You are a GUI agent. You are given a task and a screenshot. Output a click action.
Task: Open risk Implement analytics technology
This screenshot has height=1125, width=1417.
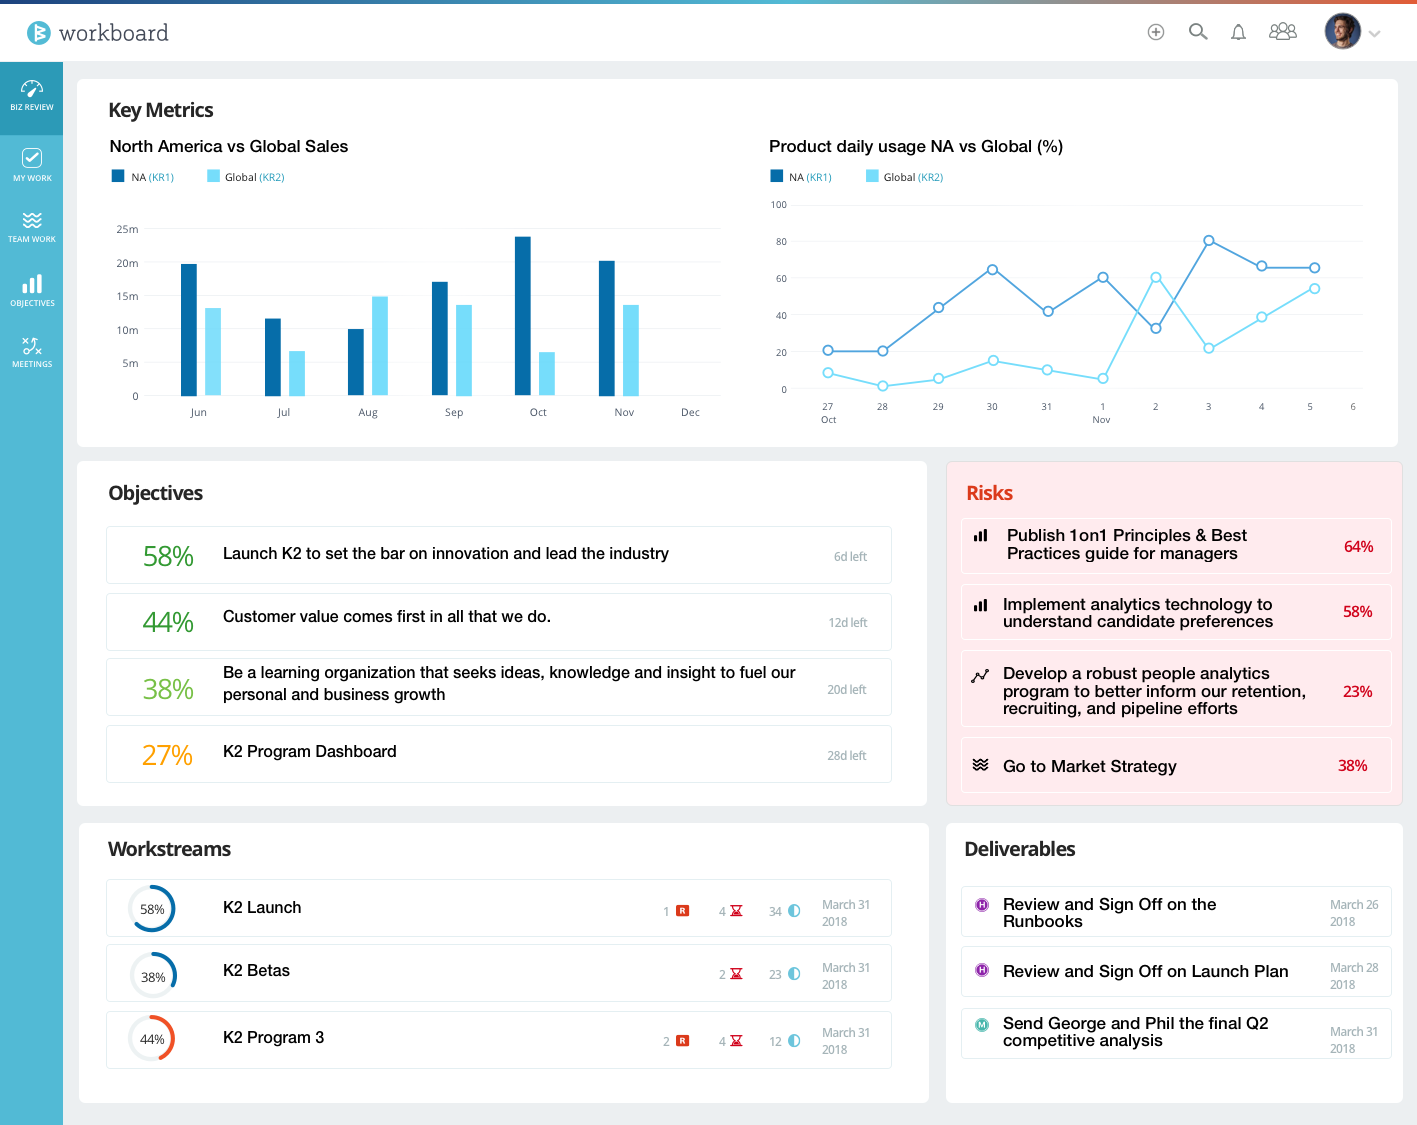tap(1176, 613)
